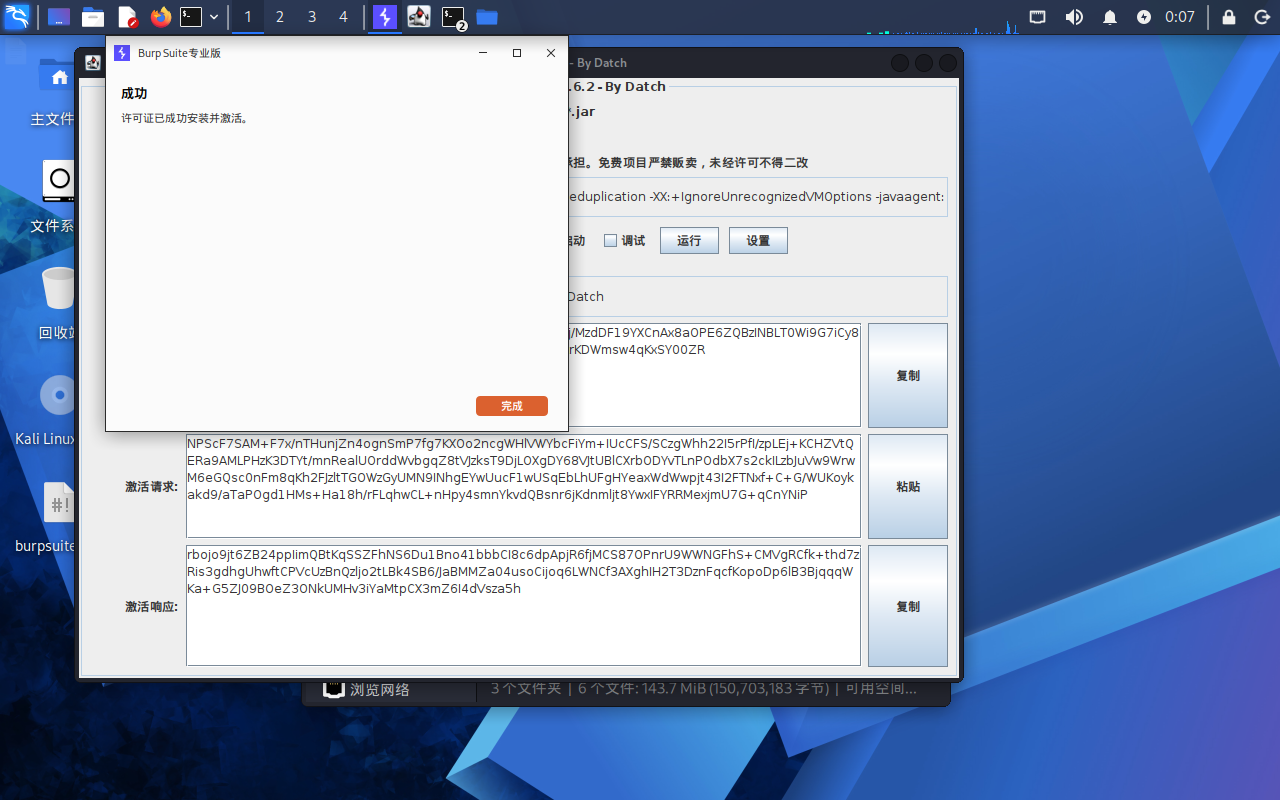Click the license name field containing Datch
The width and height of the screenshot is (1280, 800).
point(757,296)
